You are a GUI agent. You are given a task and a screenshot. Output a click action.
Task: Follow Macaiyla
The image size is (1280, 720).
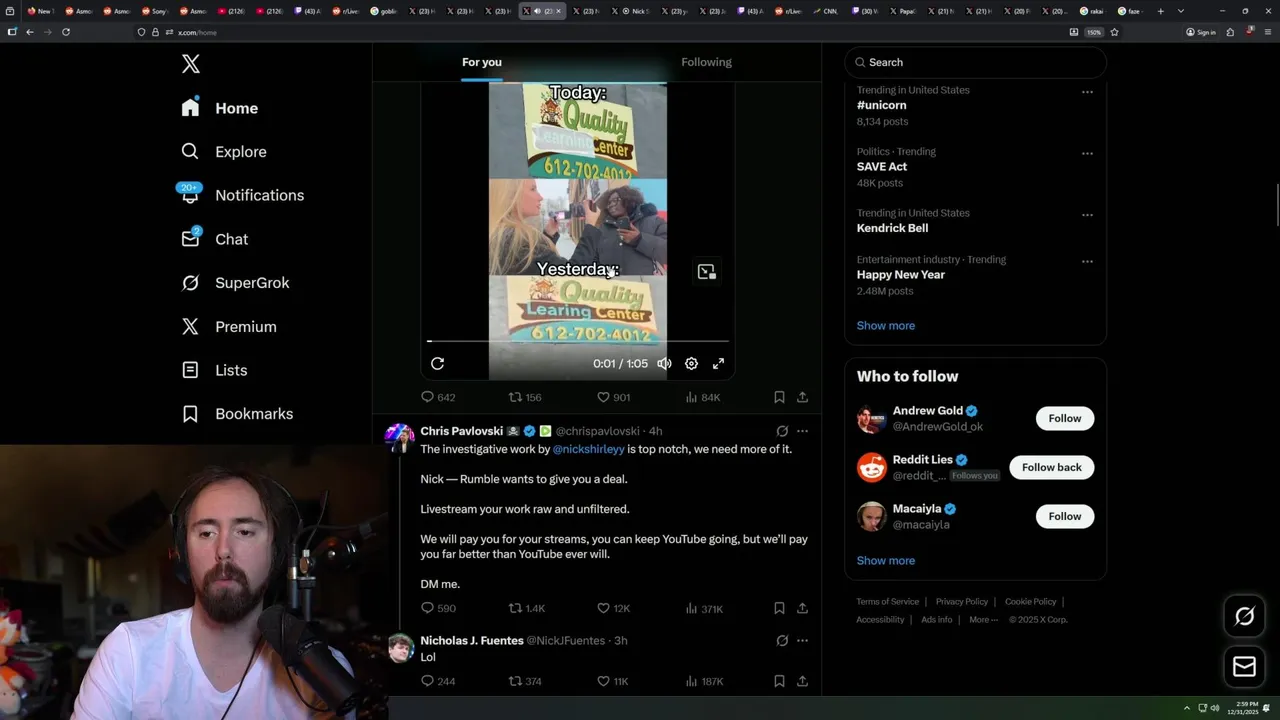coord(1064,516)
